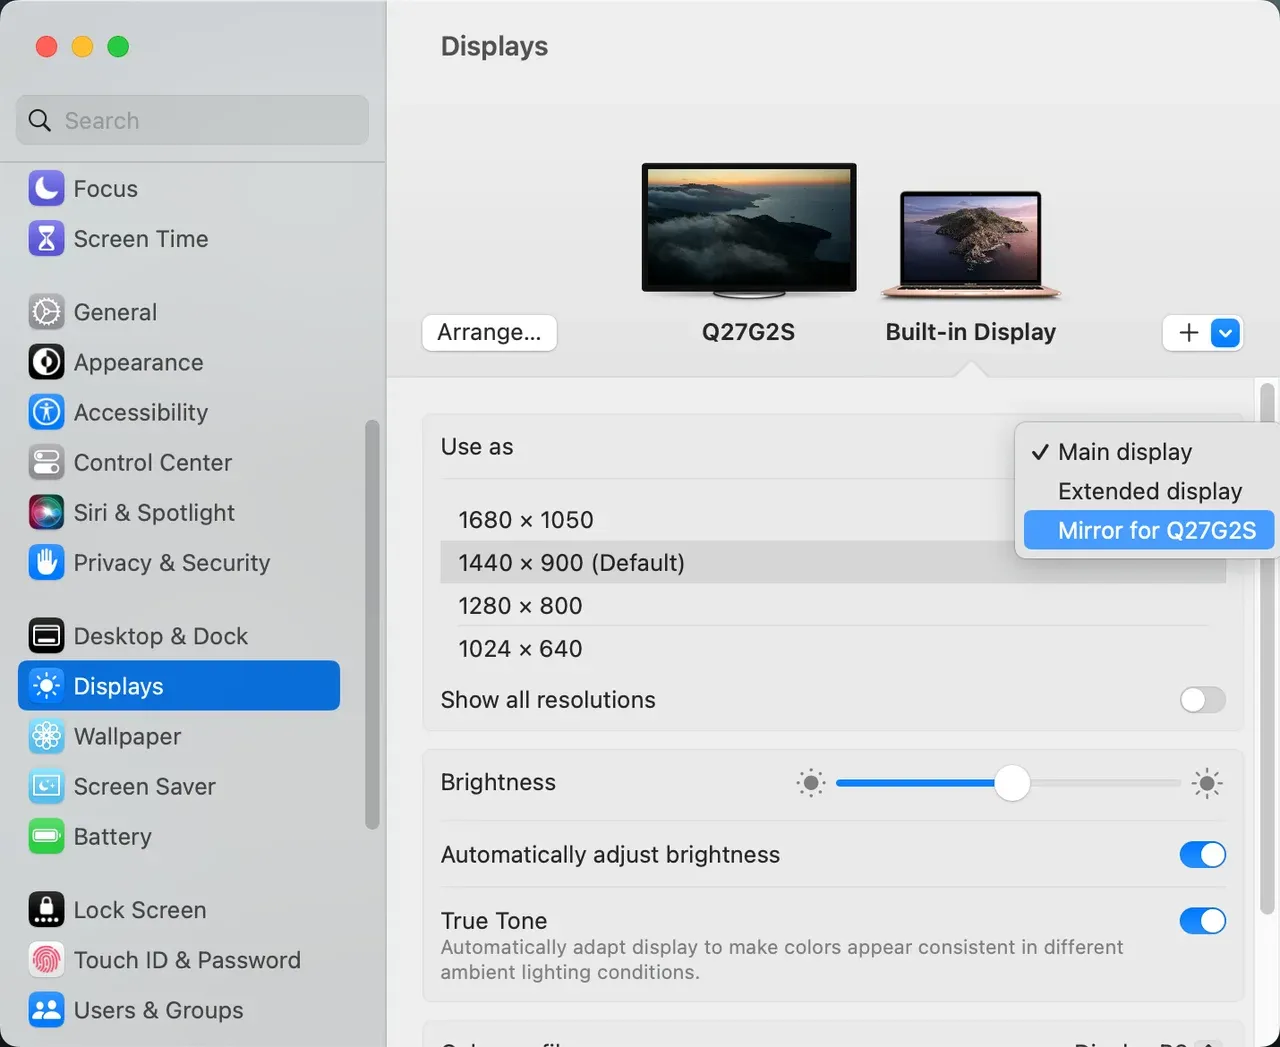Viewport: 1280px width, 1047px height.
Task: Click the Arrange... button
Action: click(x=489, y=332)
